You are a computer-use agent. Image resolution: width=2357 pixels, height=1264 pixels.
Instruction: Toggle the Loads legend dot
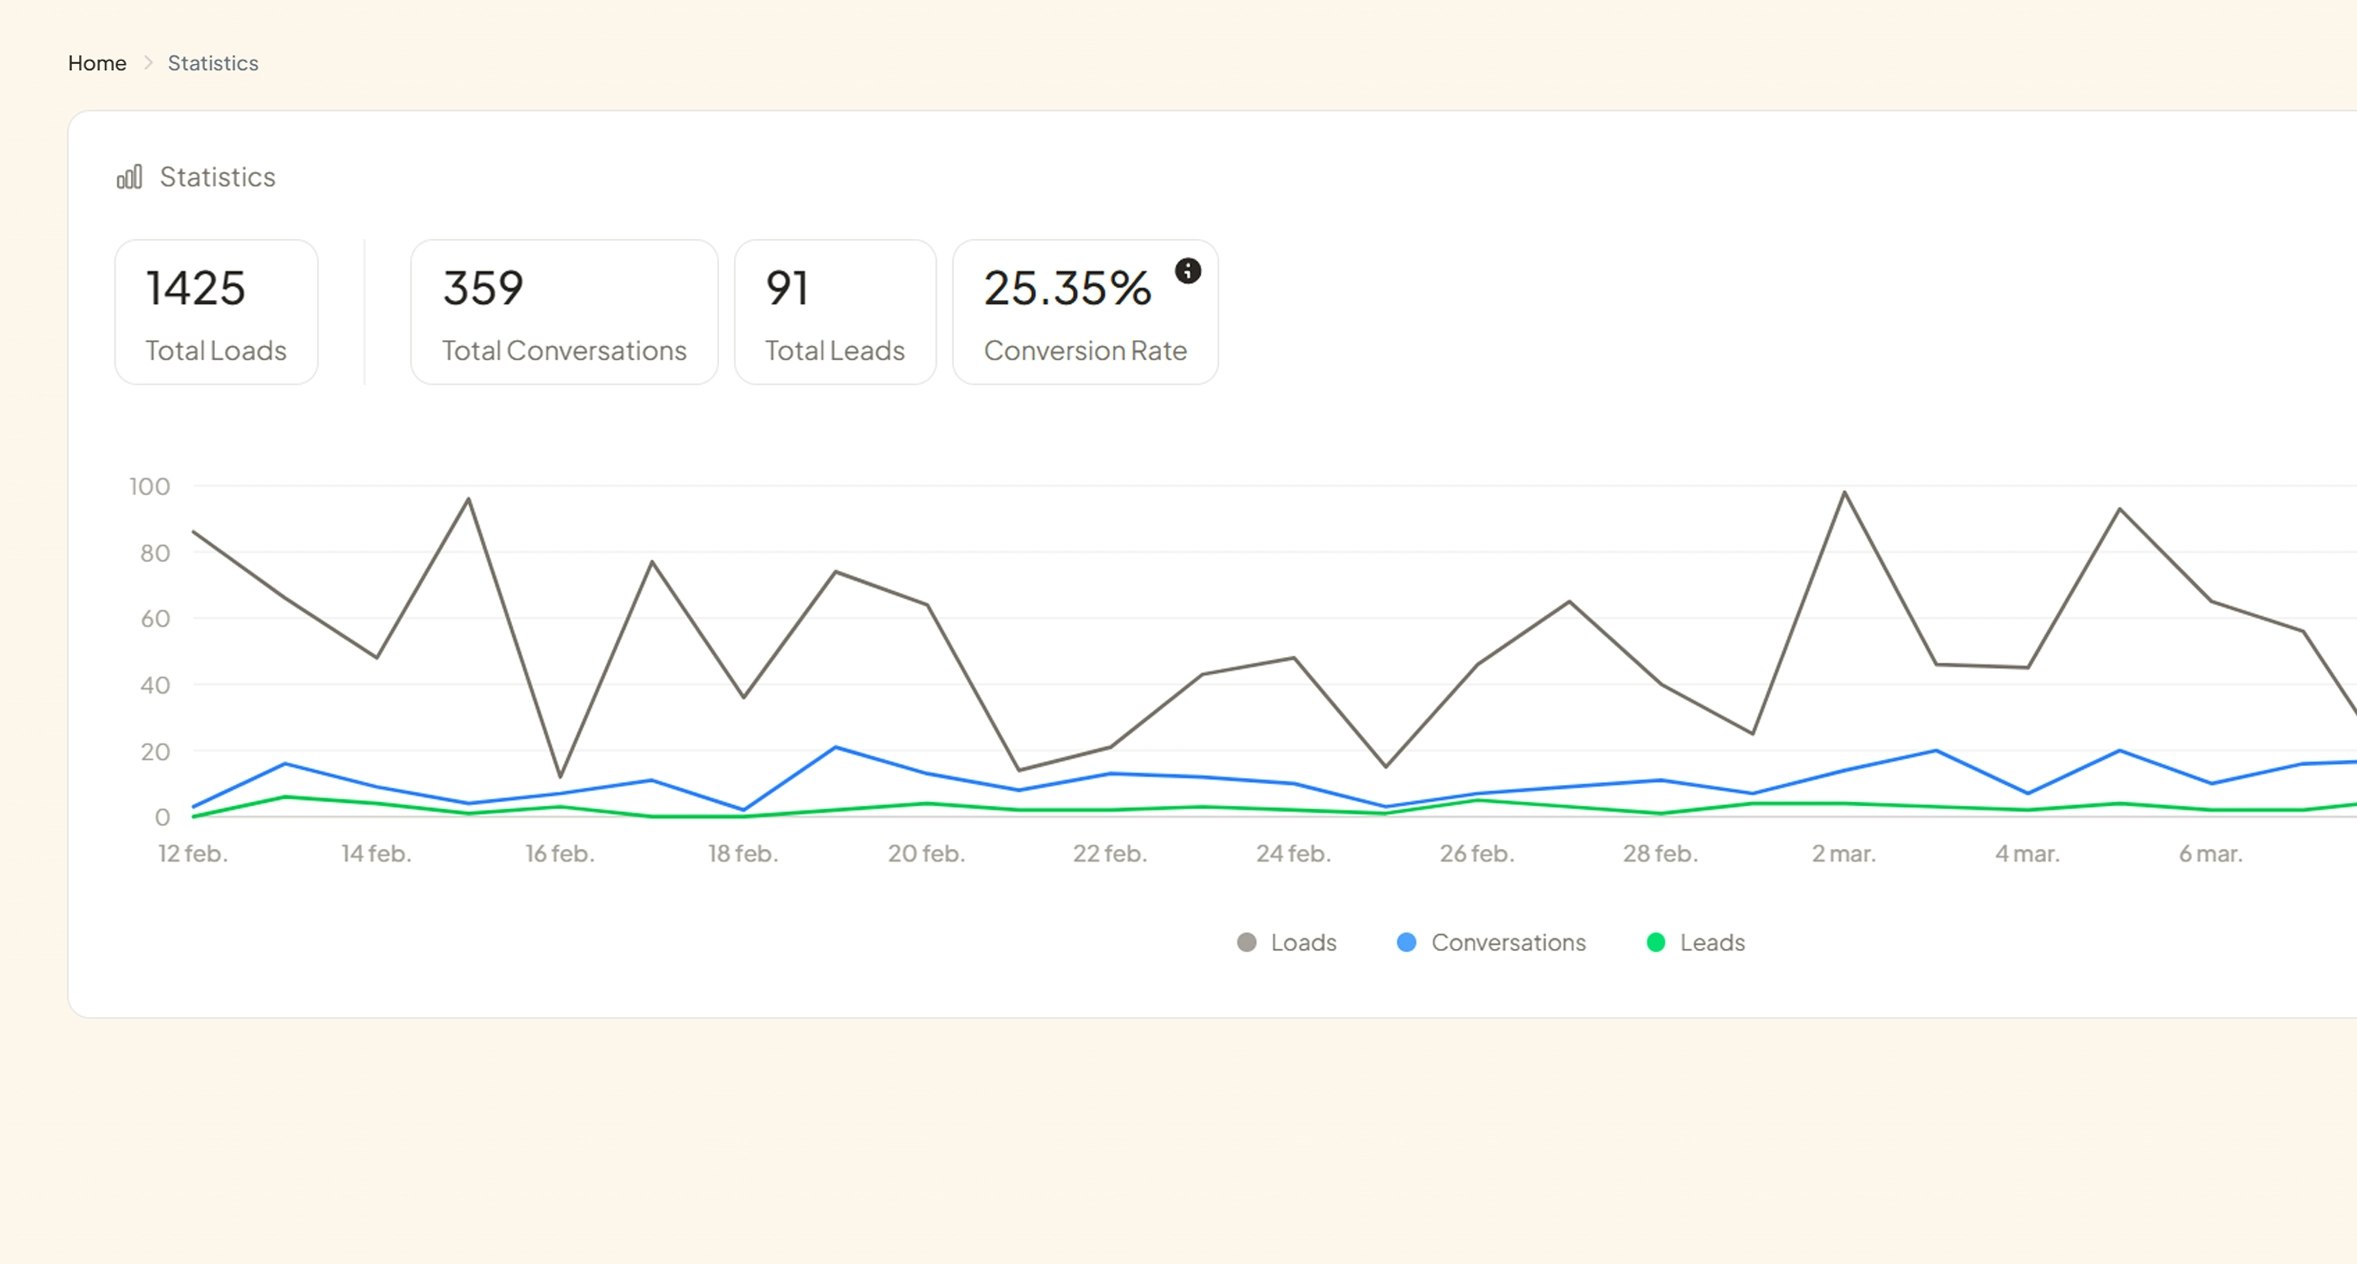coord(1246,942)
